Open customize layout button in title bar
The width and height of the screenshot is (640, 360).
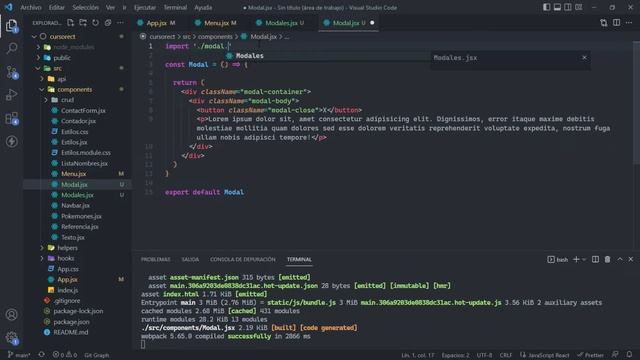click(x=578, y=7)
